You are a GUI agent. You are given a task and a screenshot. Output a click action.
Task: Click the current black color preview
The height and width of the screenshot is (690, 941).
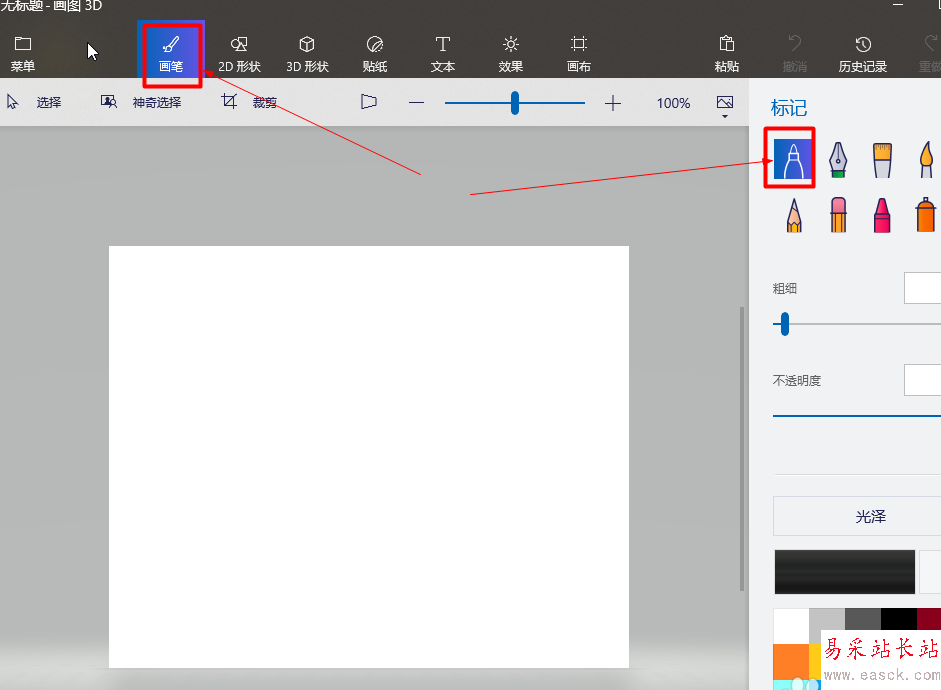point(845,572)
